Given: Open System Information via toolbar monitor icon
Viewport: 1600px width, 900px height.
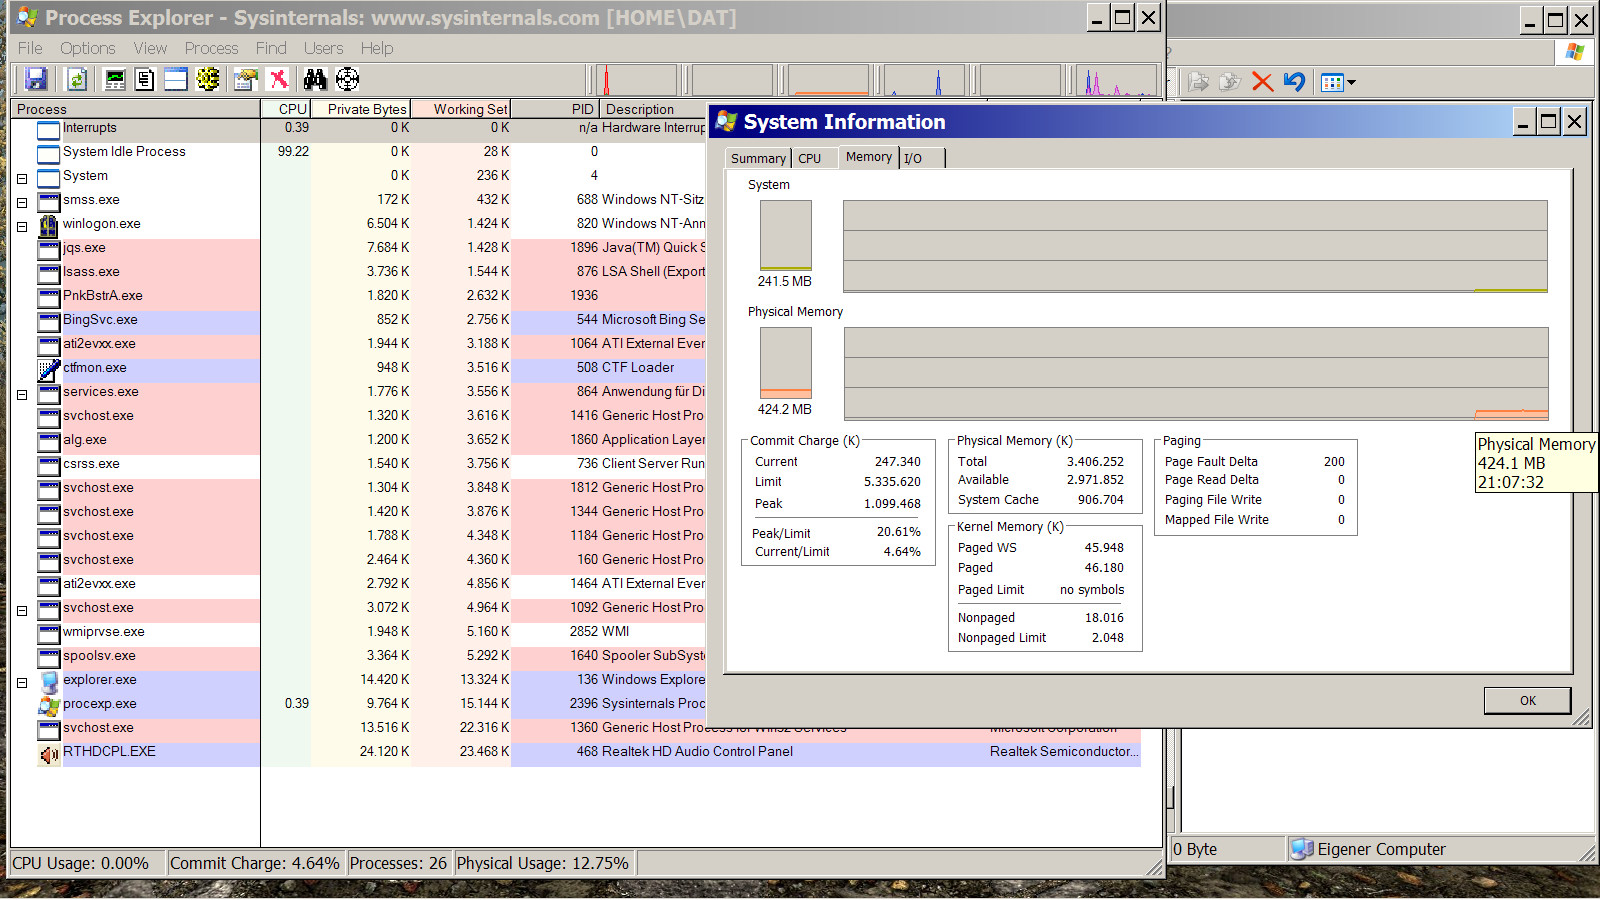Looking at the screenshot, I should (115, 79).
